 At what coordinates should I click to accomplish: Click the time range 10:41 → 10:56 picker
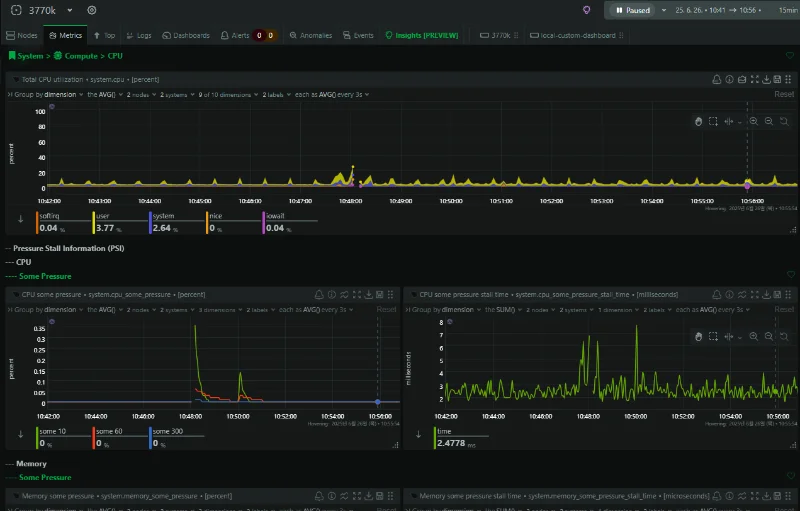point(718,10)
